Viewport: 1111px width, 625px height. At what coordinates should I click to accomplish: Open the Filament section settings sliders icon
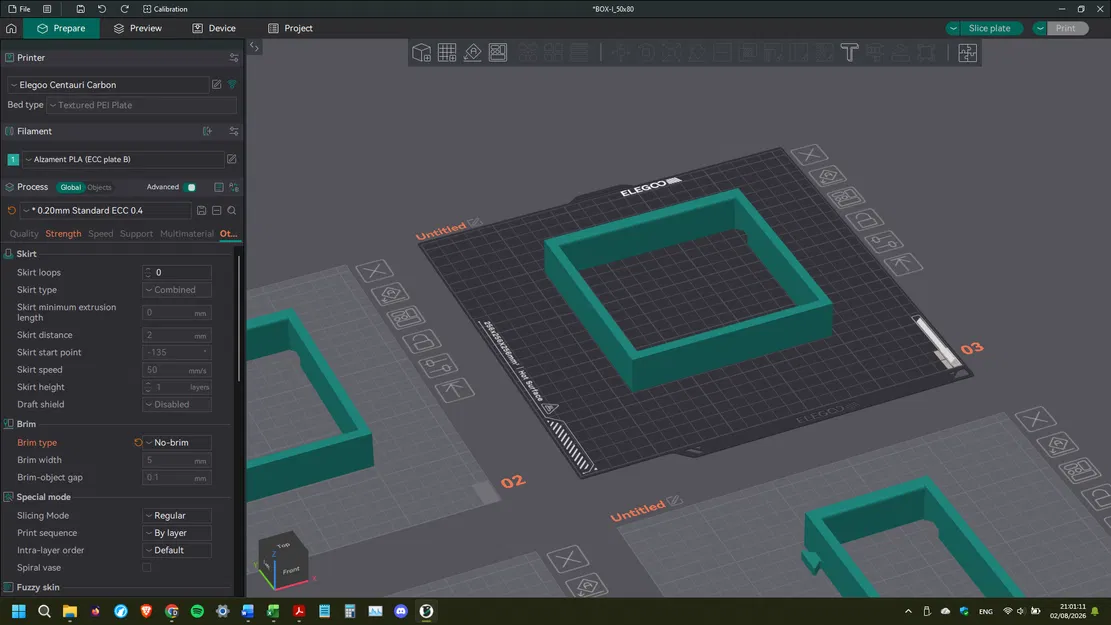[x=234, y=131]
